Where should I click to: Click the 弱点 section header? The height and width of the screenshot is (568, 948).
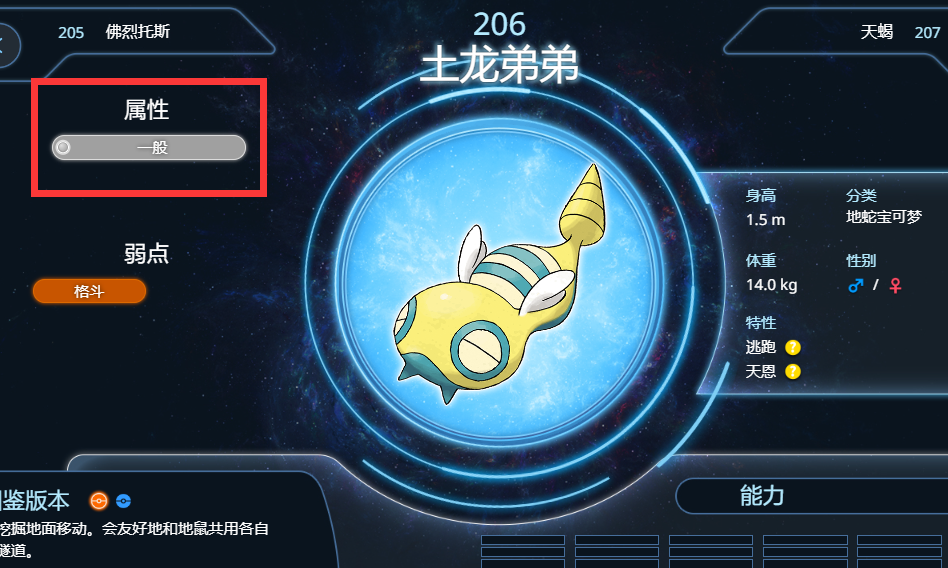[146, 253]
